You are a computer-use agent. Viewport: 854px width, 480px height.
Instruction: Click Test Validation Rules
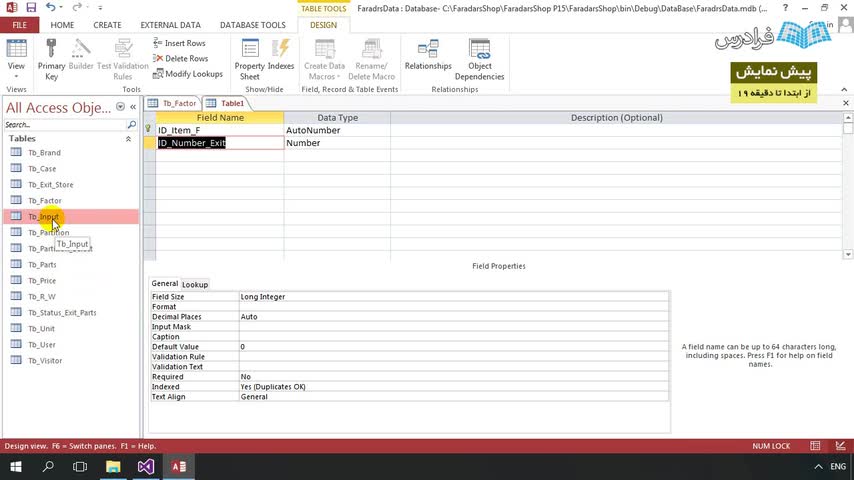coord(123,60)
